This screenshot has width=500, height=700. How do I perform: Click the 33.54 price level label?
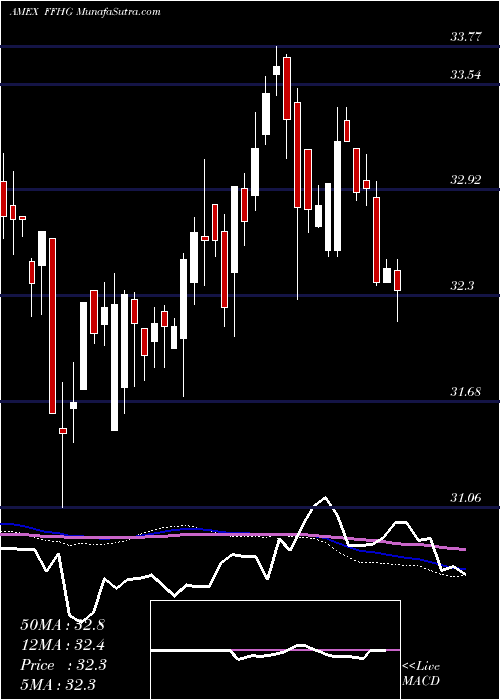pos(466,75)
